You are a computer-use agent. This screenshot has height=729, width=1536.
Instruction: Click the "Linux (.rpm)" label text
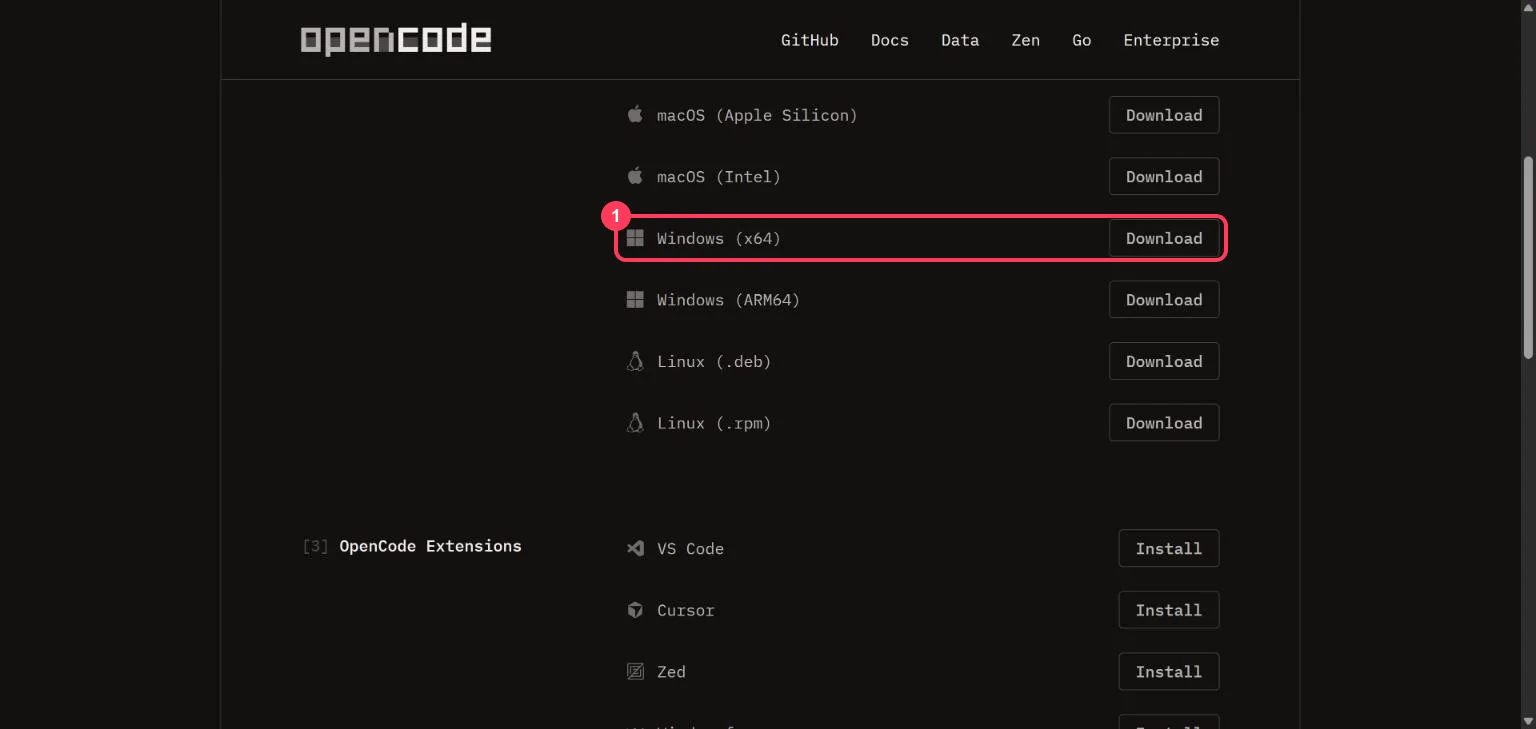714,423
